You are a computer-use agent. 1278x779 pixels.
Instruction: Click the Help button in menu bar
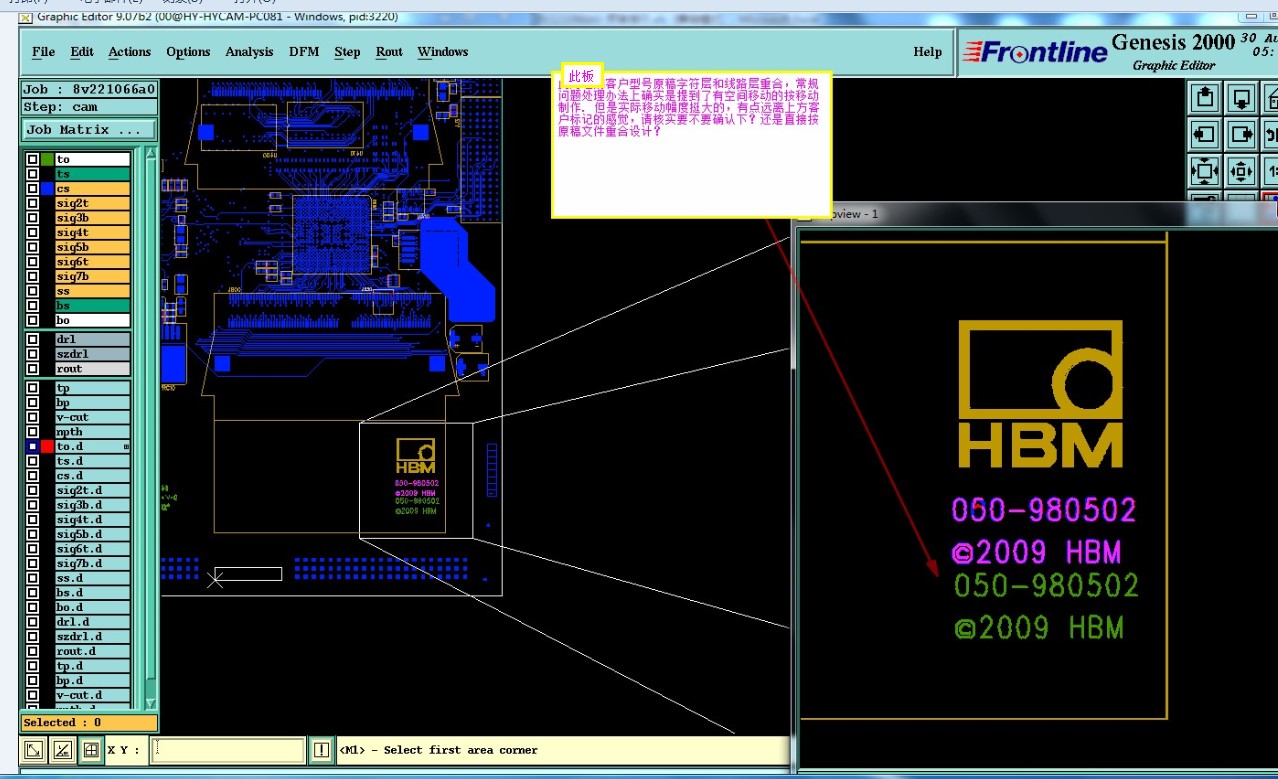[x=927, y=52]
